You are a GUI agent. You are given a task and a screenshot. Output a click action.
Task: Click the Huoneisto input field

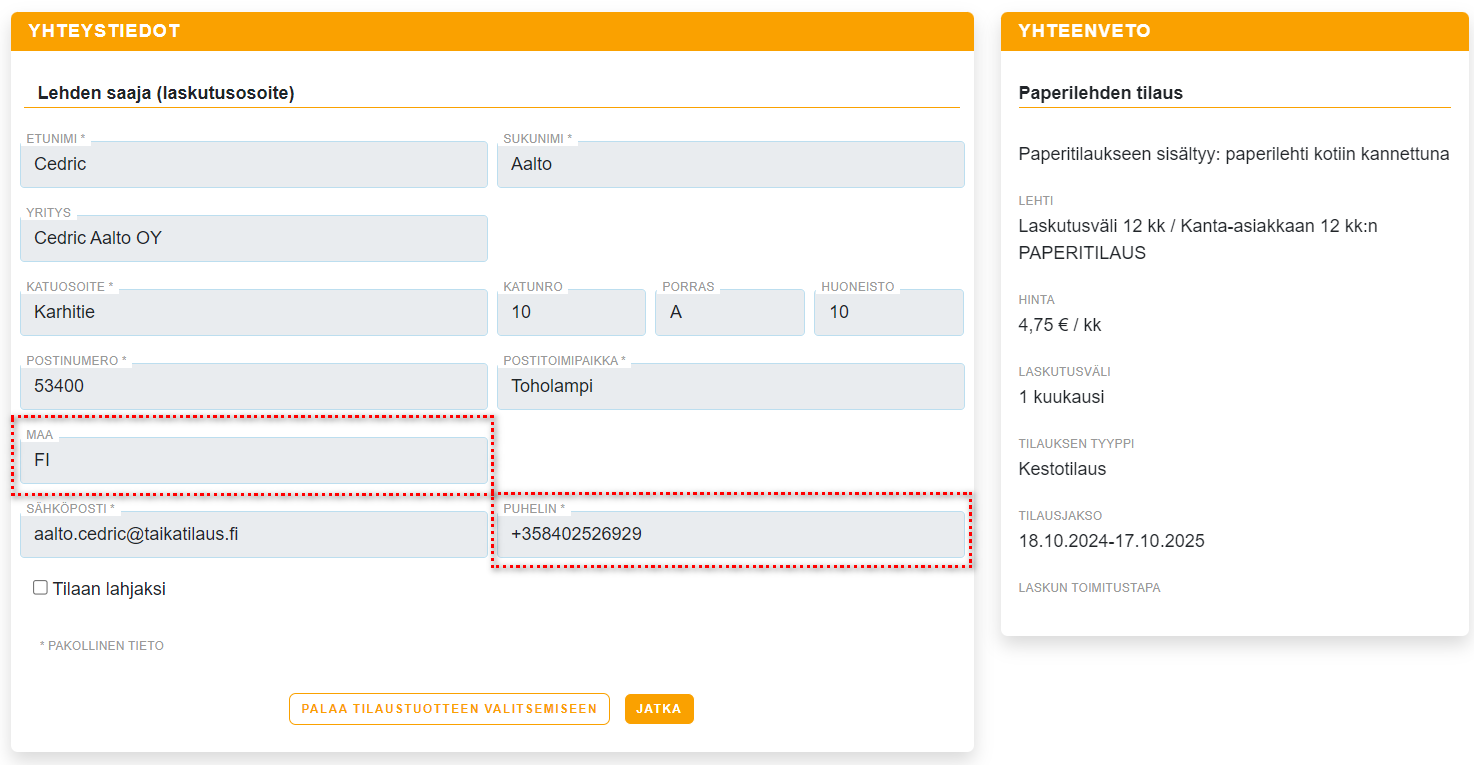click(x=889, y=312)
